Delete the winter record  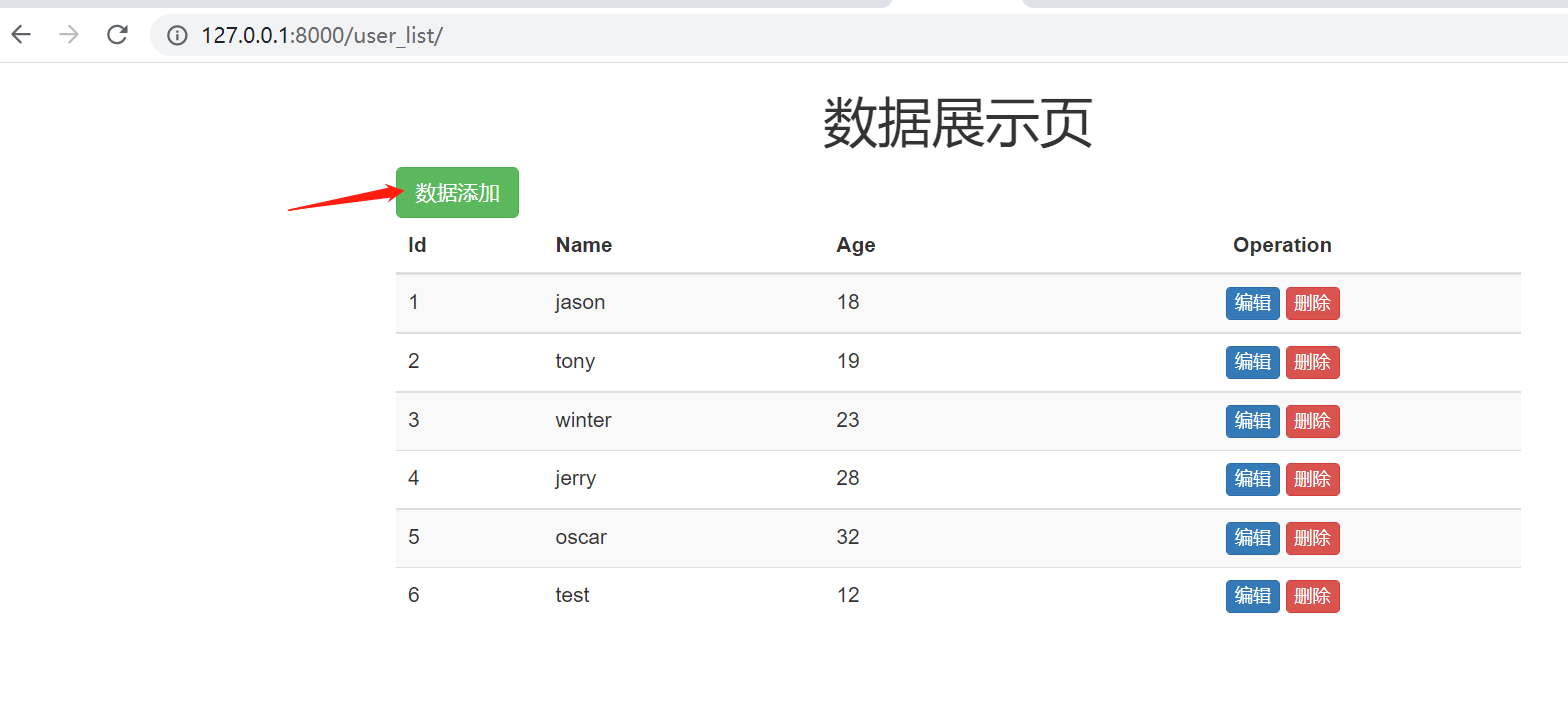coord(1312,421)
